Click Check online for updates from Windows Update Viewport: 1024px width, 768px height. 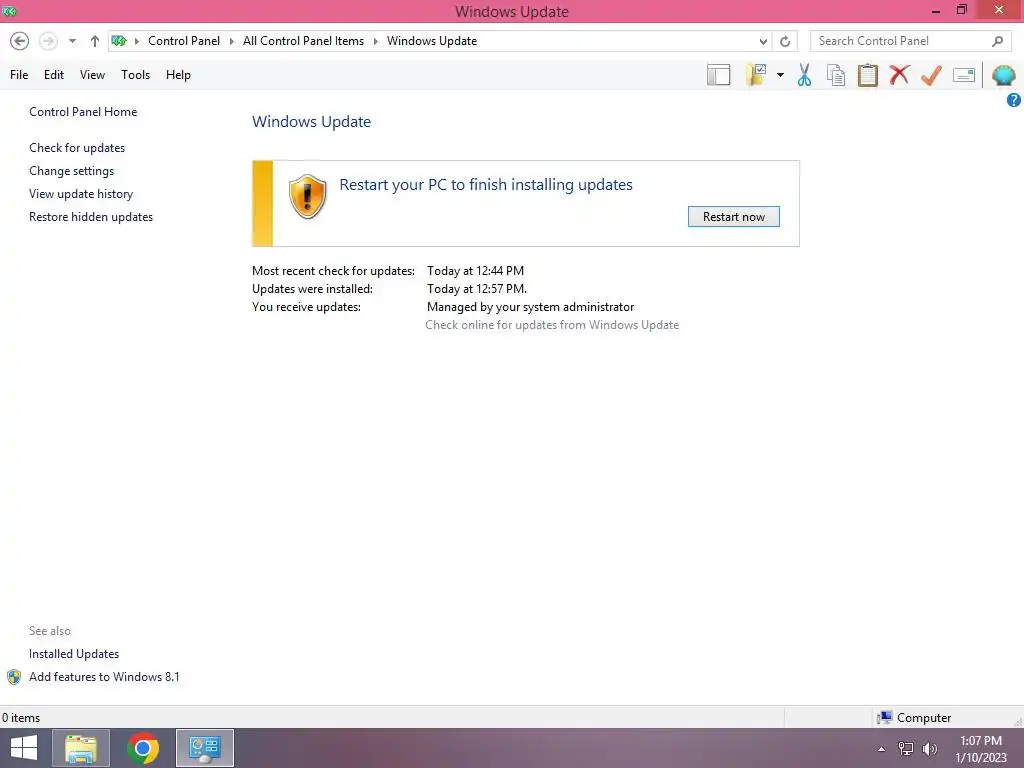coord(552,325)
